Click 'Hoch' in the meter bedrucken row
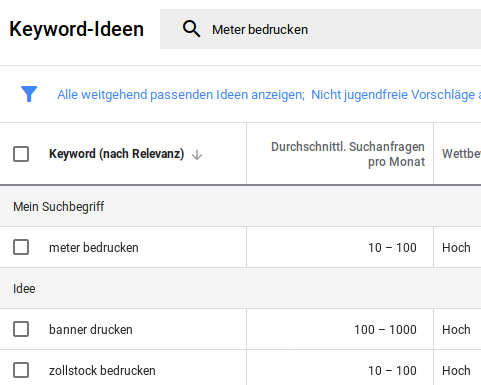Viewport: 481px width, 385px height. tap(456, 248)
